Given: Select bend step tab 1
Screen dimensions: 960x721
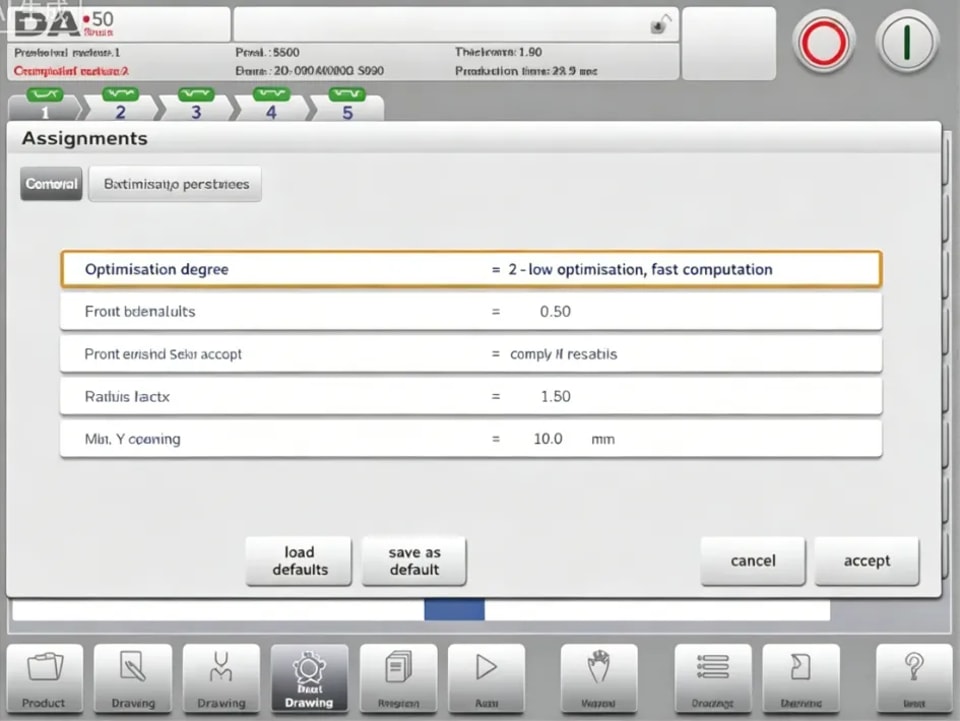Looking at the screenshot, I should tap(45, 106).
